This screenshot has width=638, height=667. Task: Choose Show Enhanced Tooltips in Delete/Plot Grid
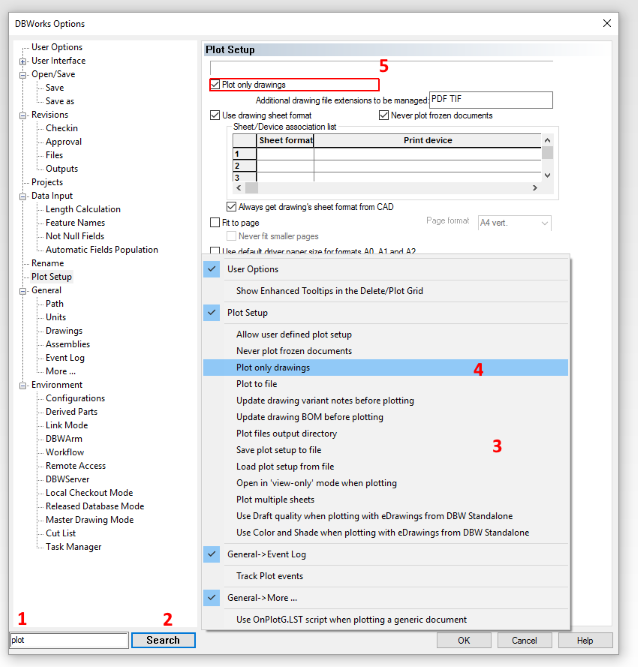tap(385, 291)
